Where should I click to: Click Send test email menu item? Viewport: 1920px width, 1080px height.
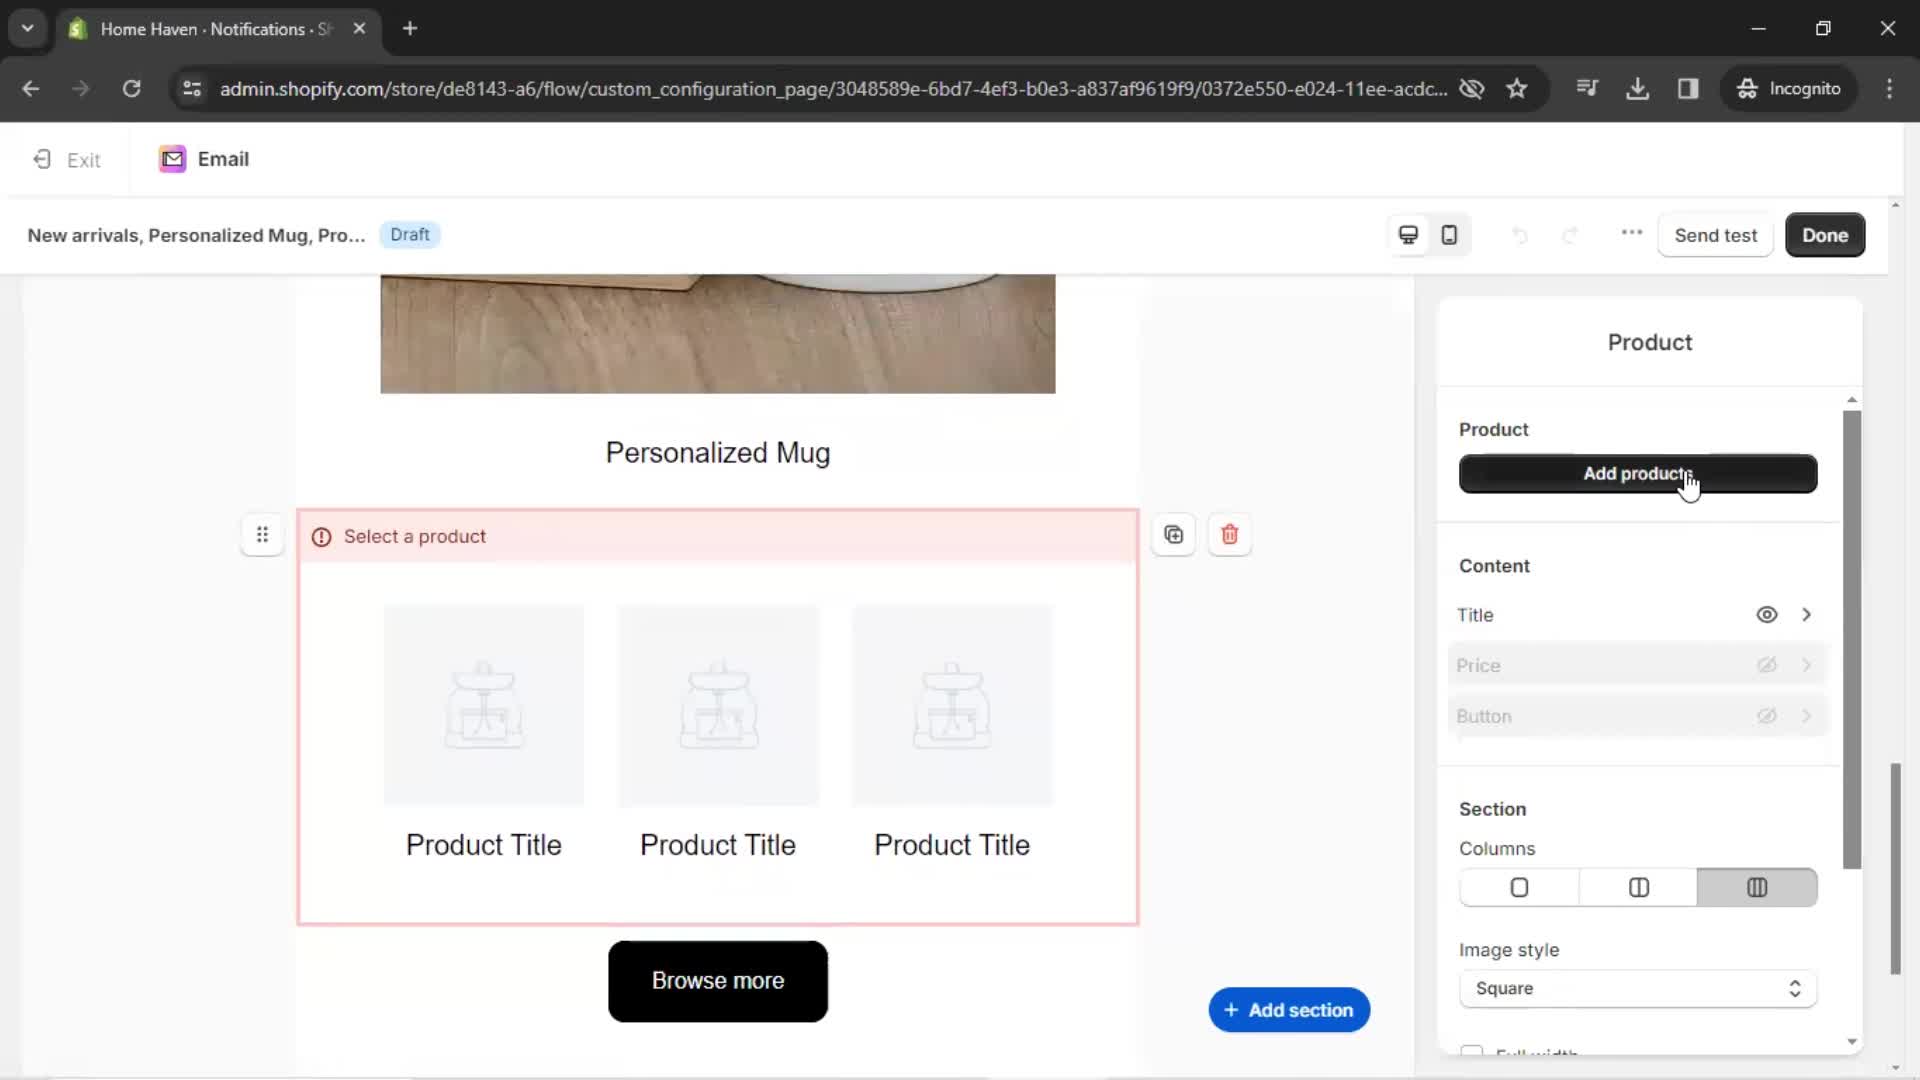coord(1716,235)
